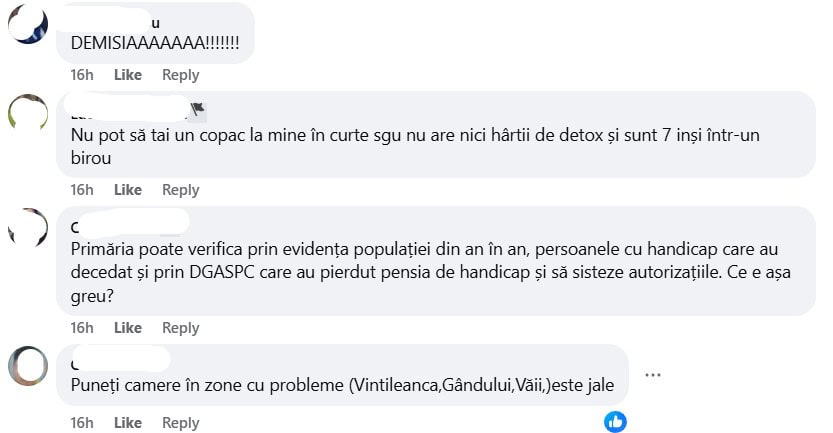Viewport: 833px width, 433px height.
Task: Click the 16h timestamp under the tree comment
Action: pos(82,190)
